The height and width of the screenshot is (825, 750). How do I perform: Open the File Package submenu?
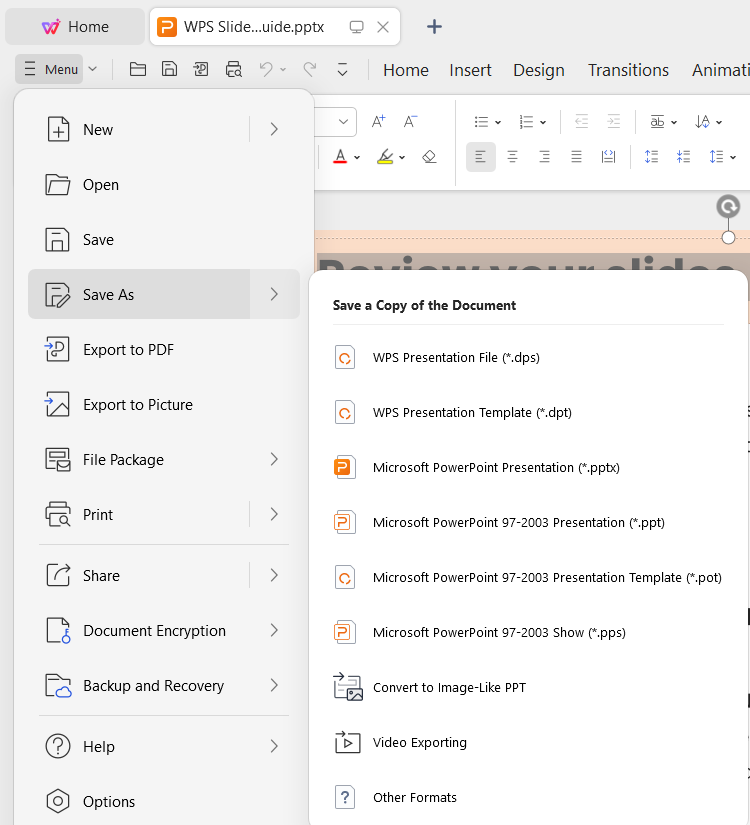click(x=164, y=459)
